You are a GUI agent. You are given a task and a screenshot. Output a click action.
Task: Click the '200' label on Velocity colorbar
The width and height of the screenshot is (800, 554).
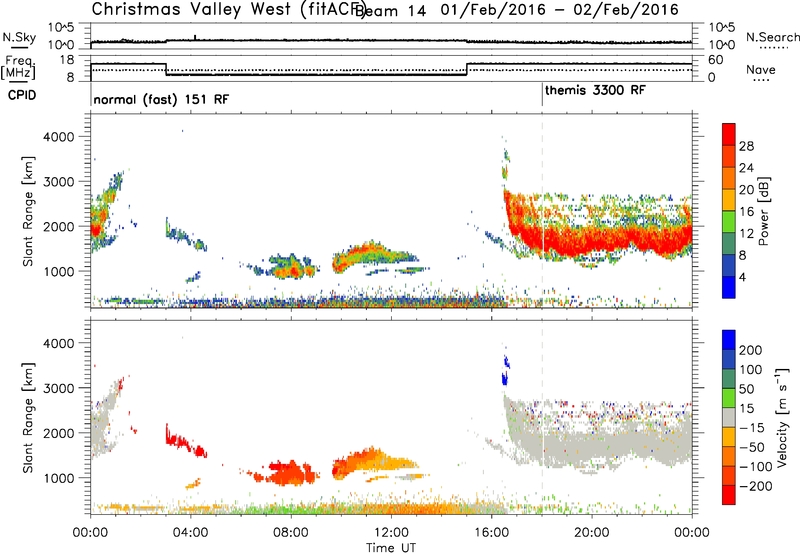751,350
